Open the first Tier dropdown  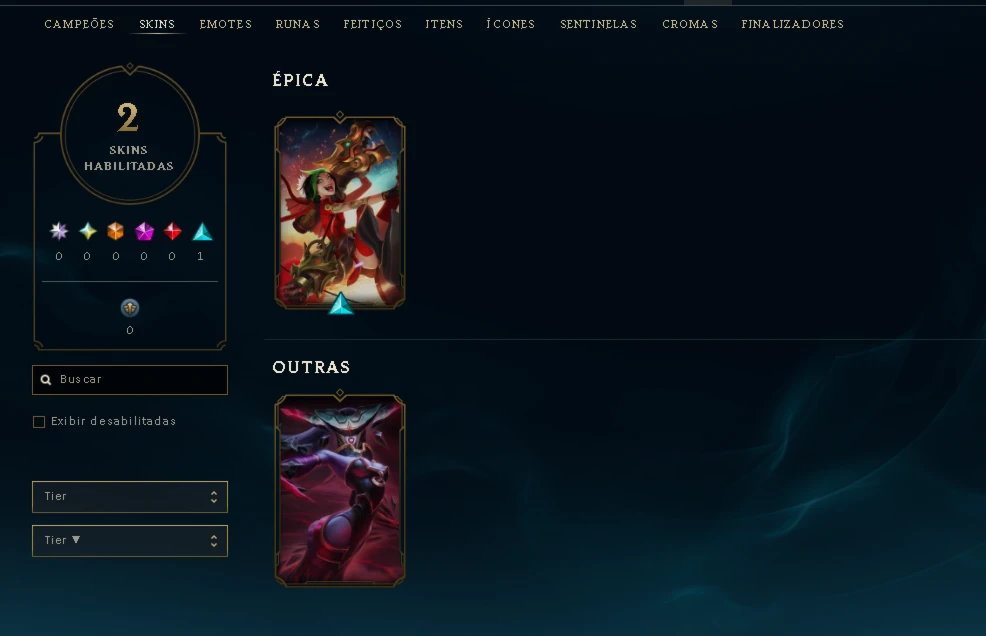pos(130,497)
